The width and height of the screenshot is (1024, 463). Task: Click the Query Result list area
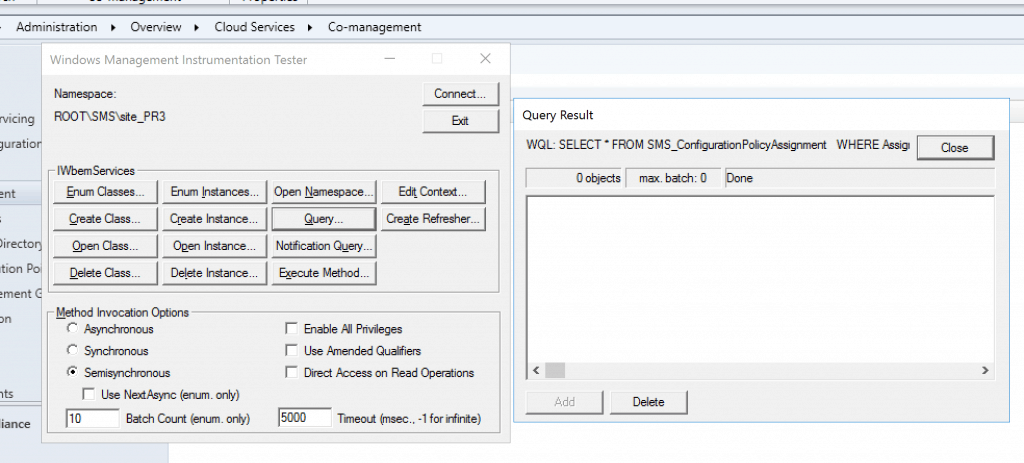pyautogui.click(x=760, y=279)
